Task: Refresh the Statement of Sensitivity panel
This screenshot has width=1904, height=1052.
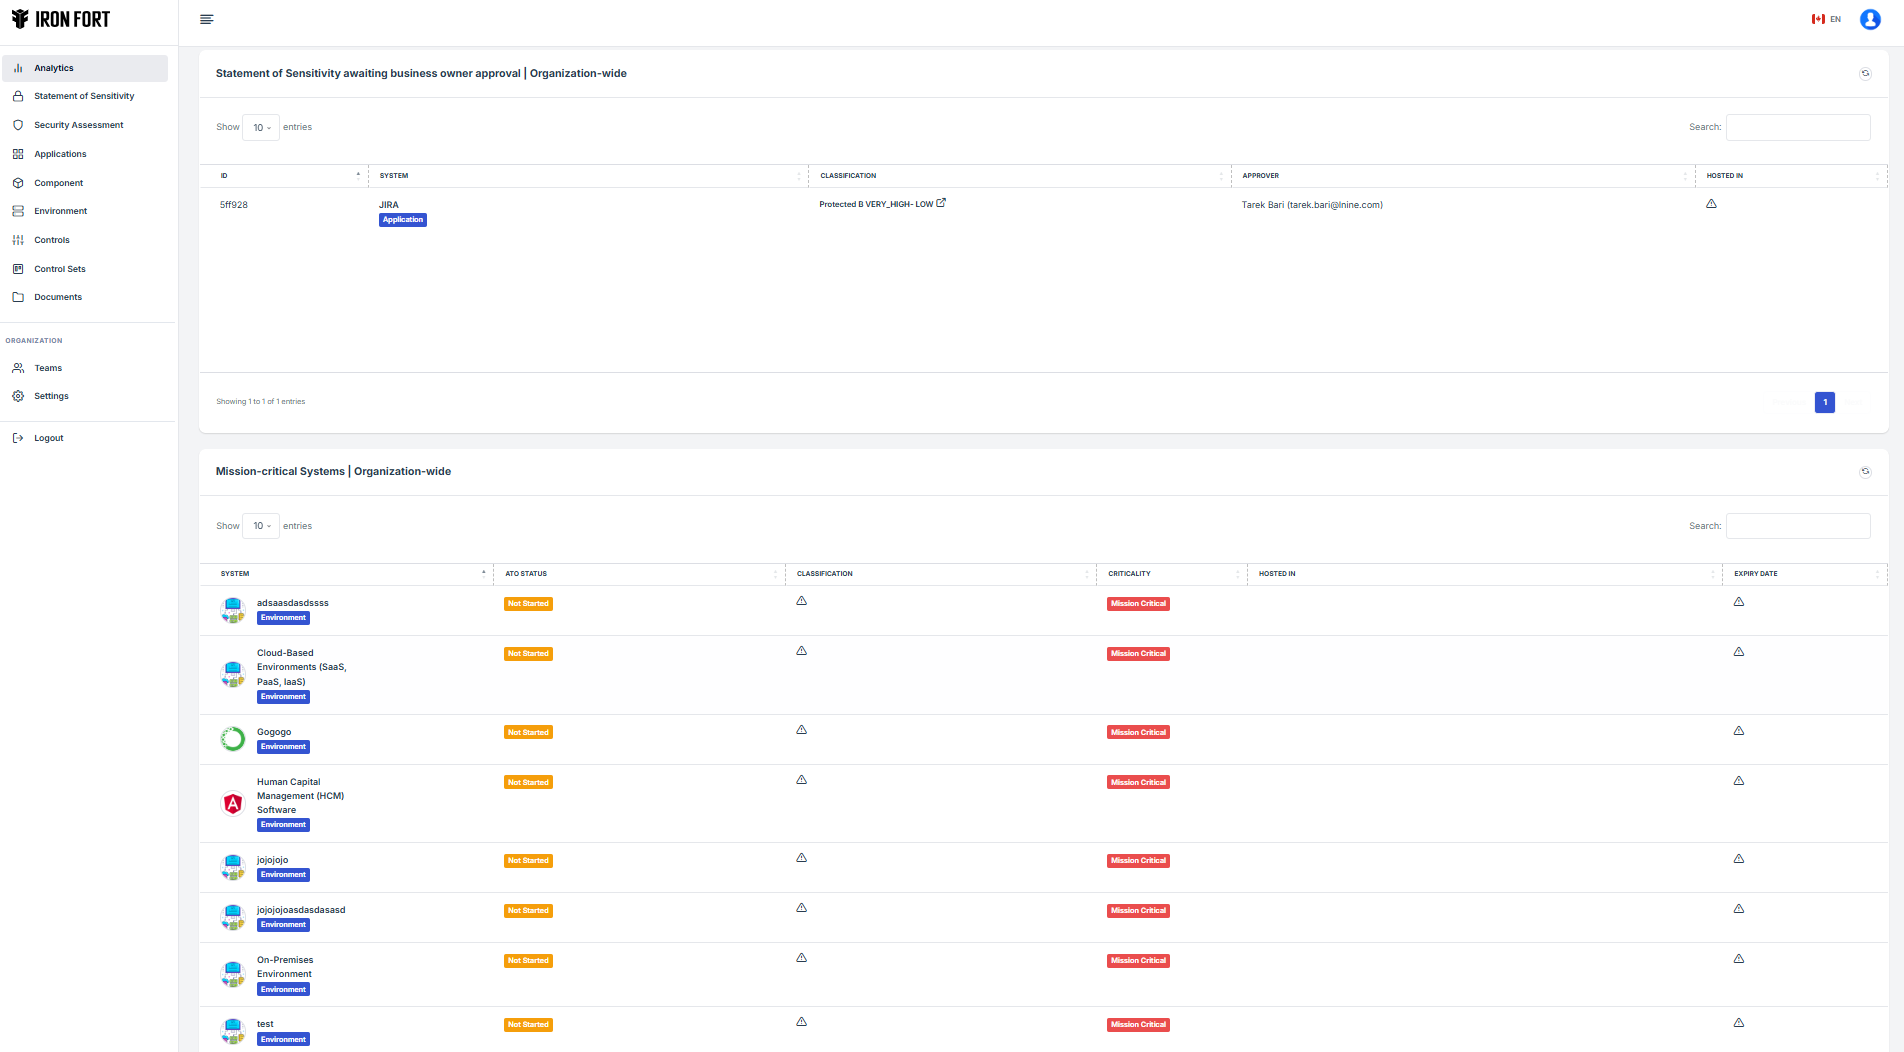Action: click(x=1865, y=73)
